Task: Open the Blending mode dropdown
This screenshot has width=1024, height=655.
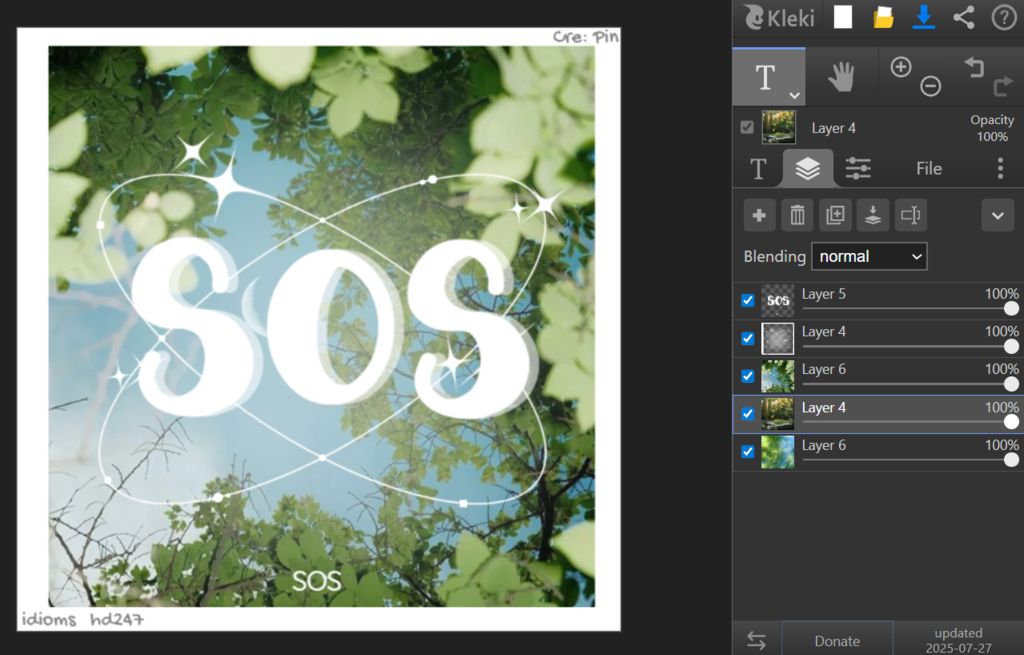Action: [868, 256]
